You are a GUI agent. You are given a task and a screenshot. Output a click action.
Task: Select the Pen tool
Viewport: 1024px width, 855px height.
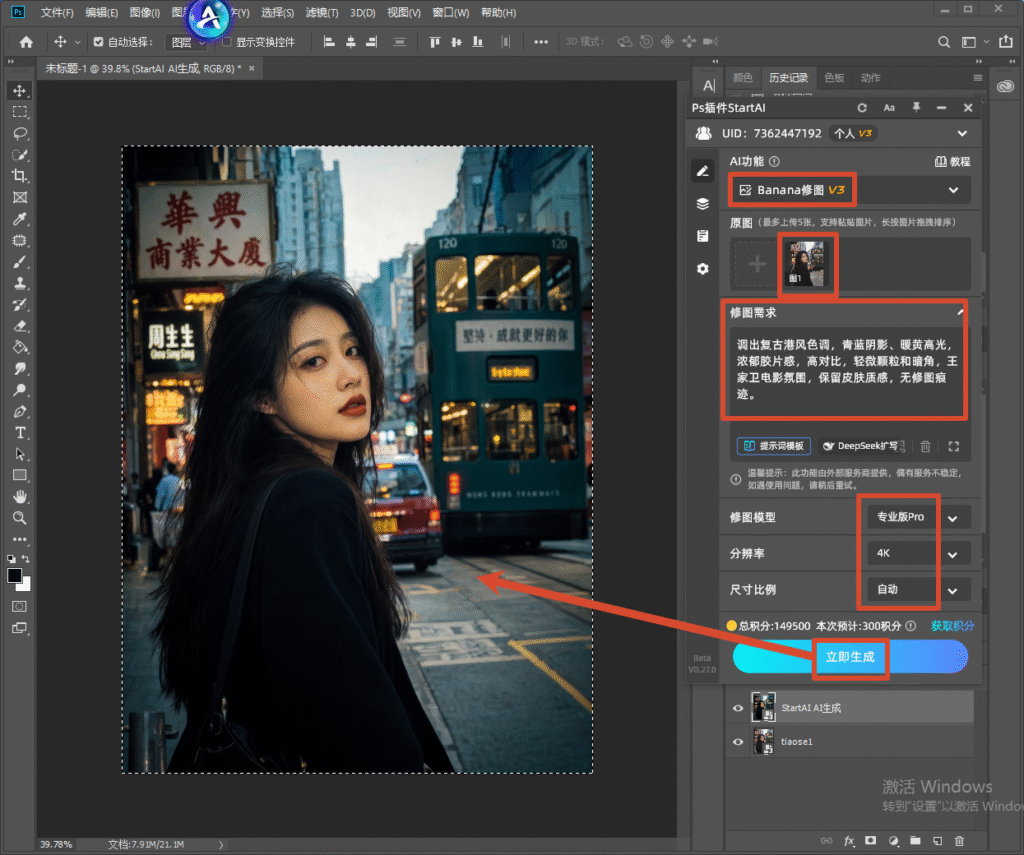(x=20, y=411)
